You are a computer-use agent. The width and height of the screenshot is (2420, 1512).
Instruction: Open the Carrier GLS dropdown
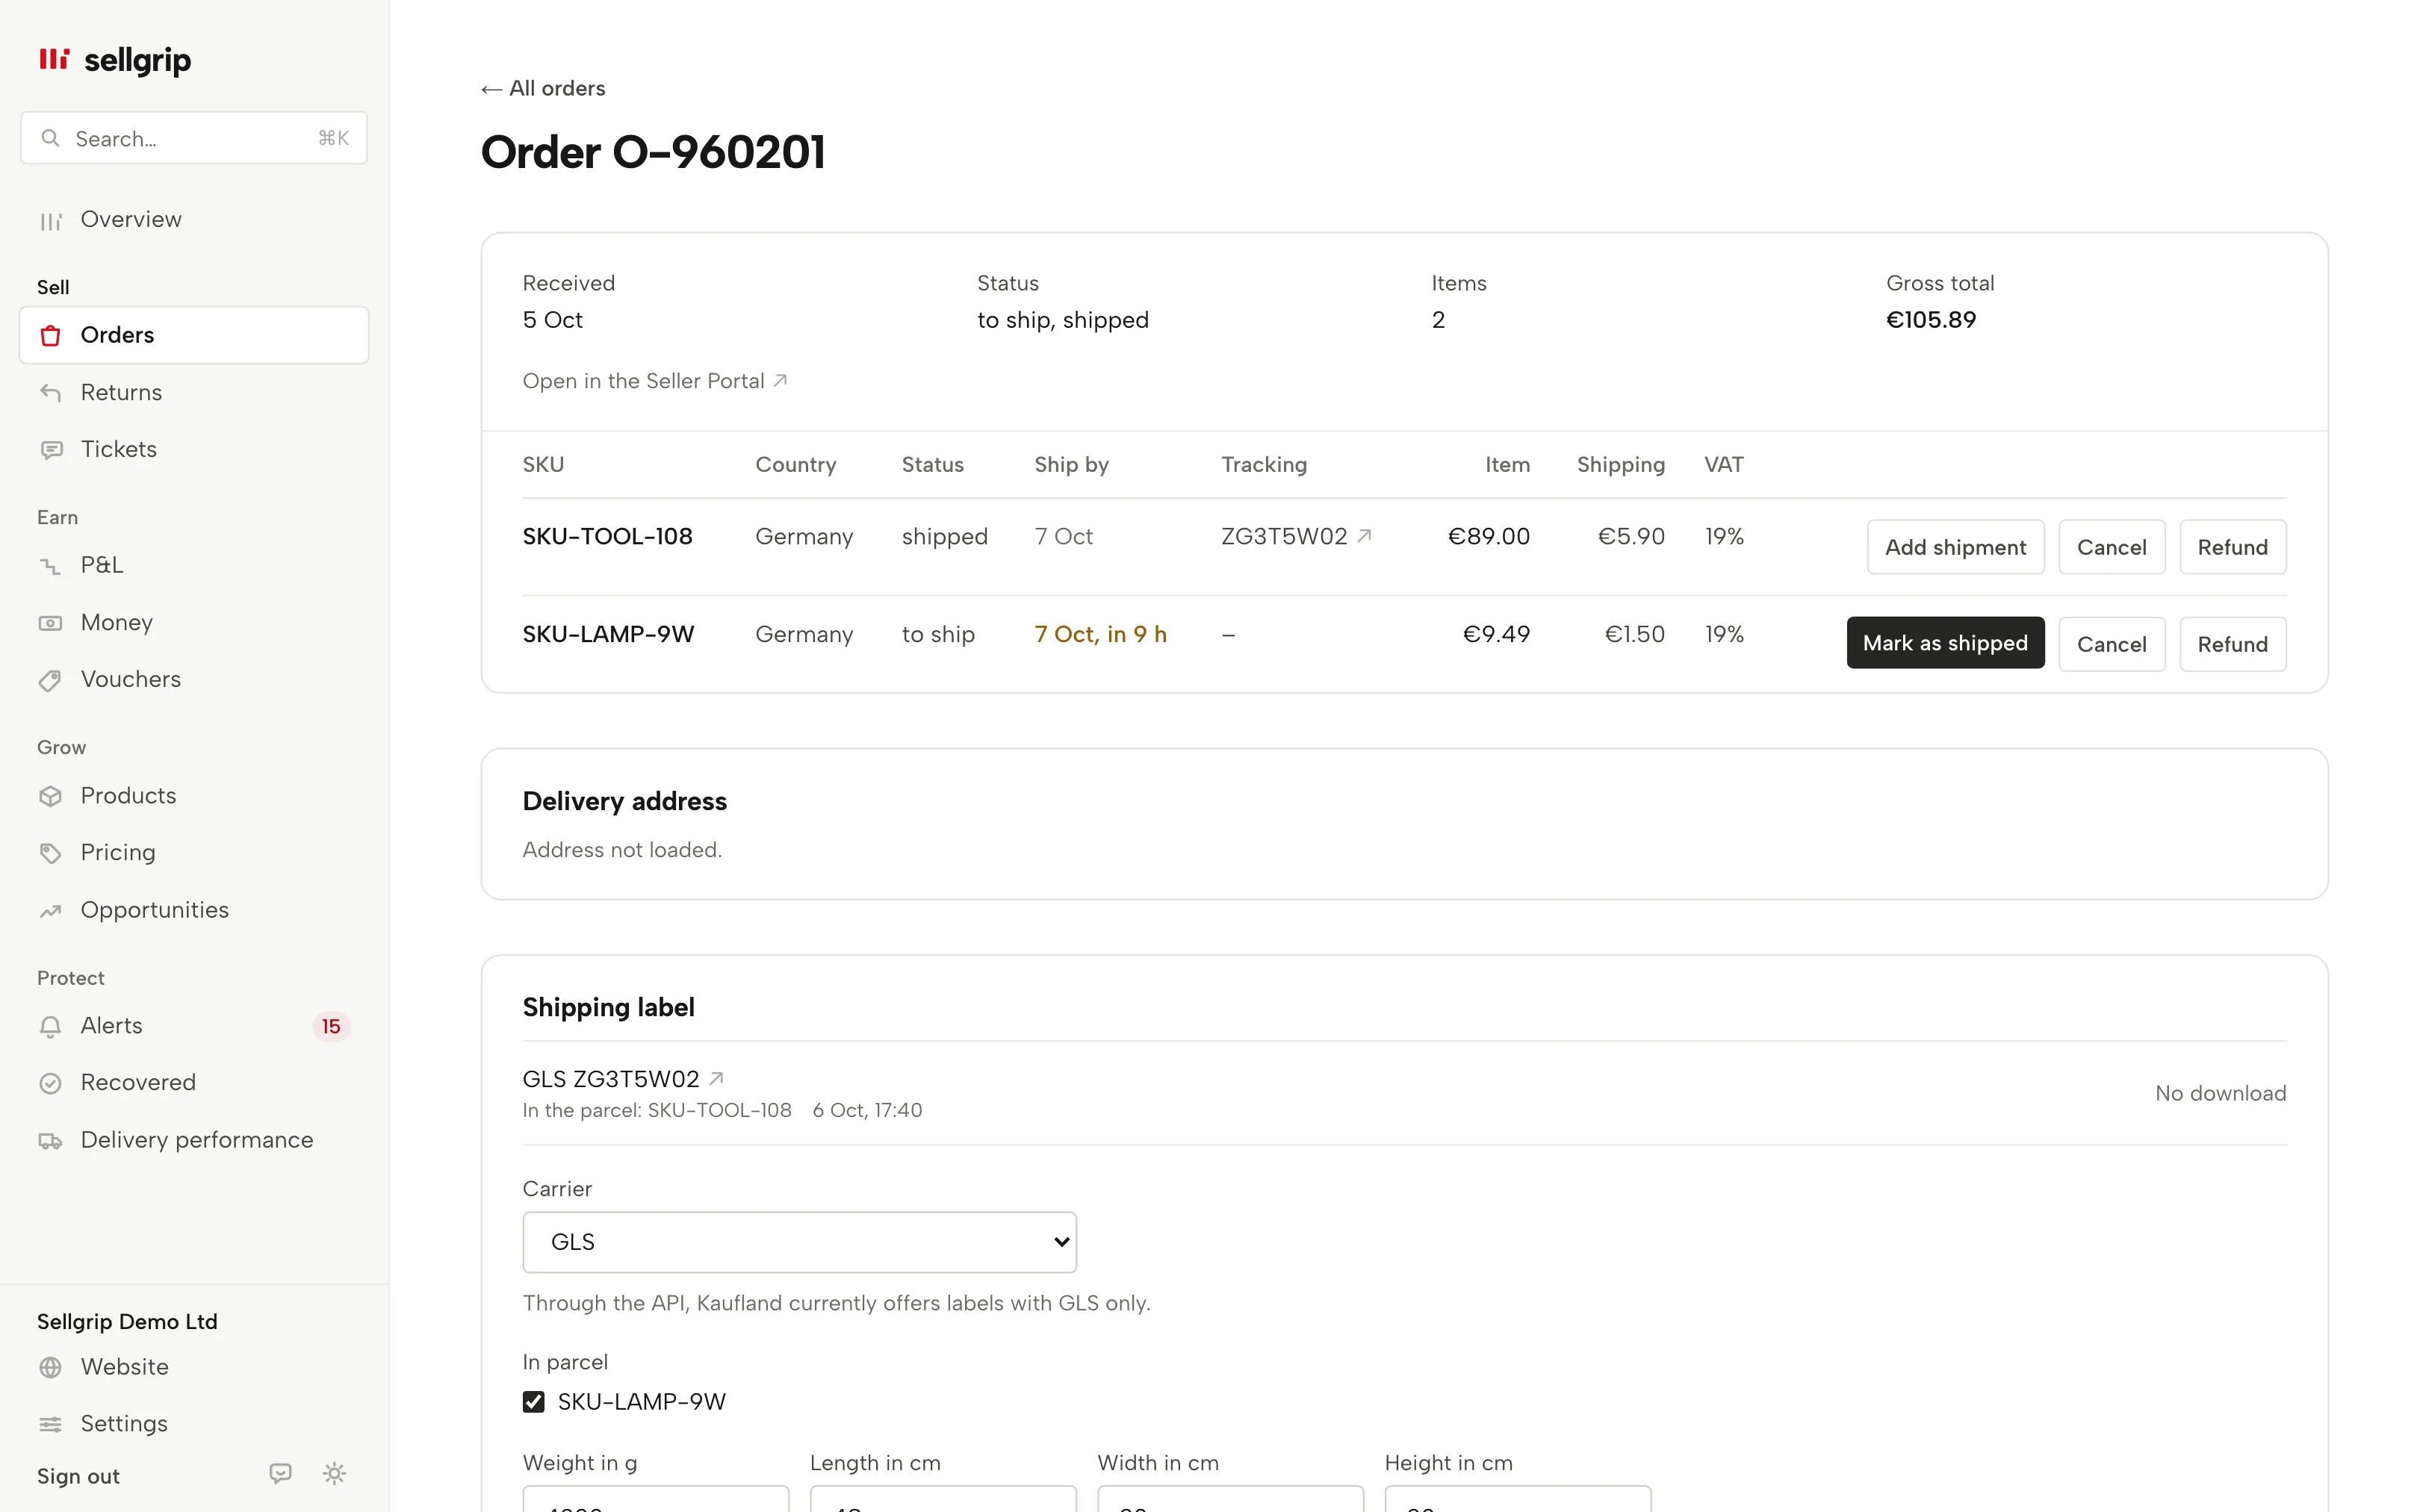[x=799, y=1242]
